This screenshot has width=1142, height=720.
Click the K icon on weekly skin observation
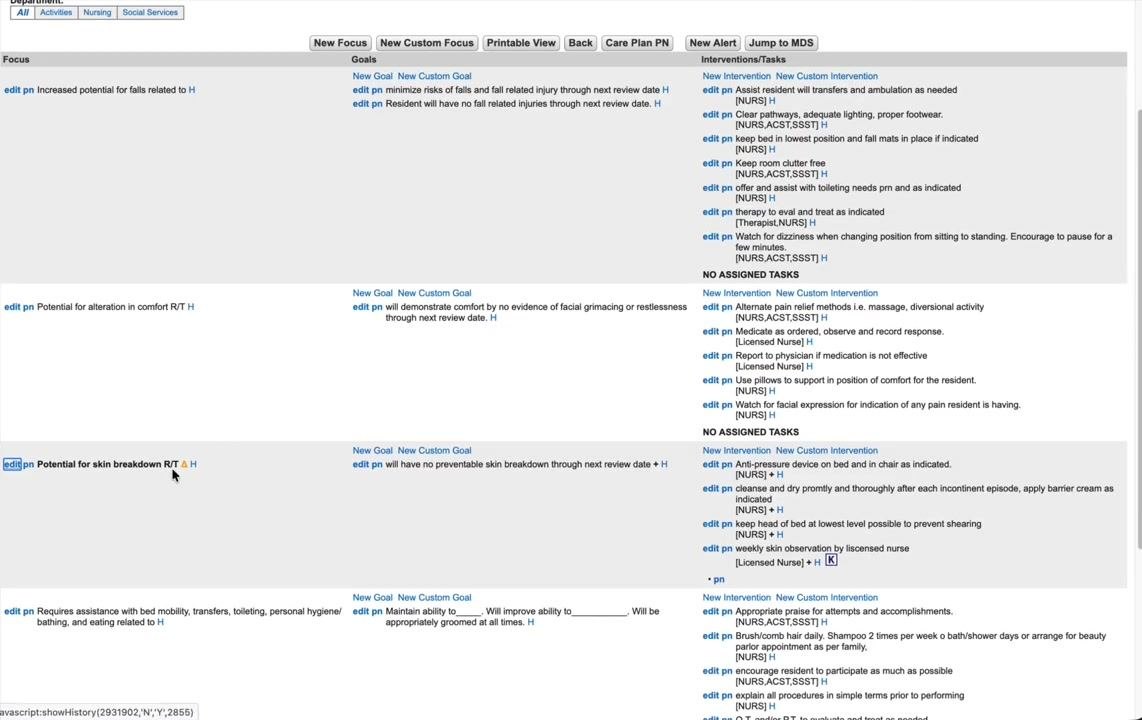click(831, 560)
